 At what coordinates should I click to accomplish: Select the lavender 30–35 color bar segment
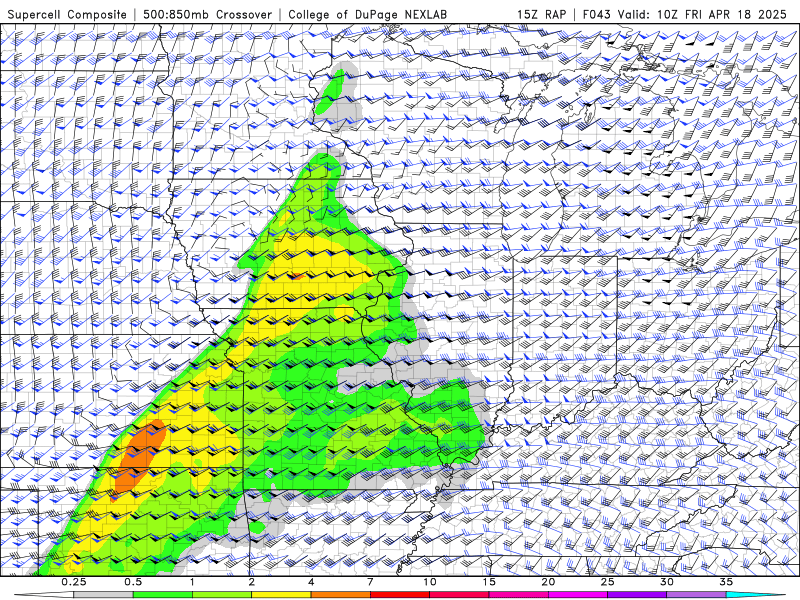coord(696,595)
